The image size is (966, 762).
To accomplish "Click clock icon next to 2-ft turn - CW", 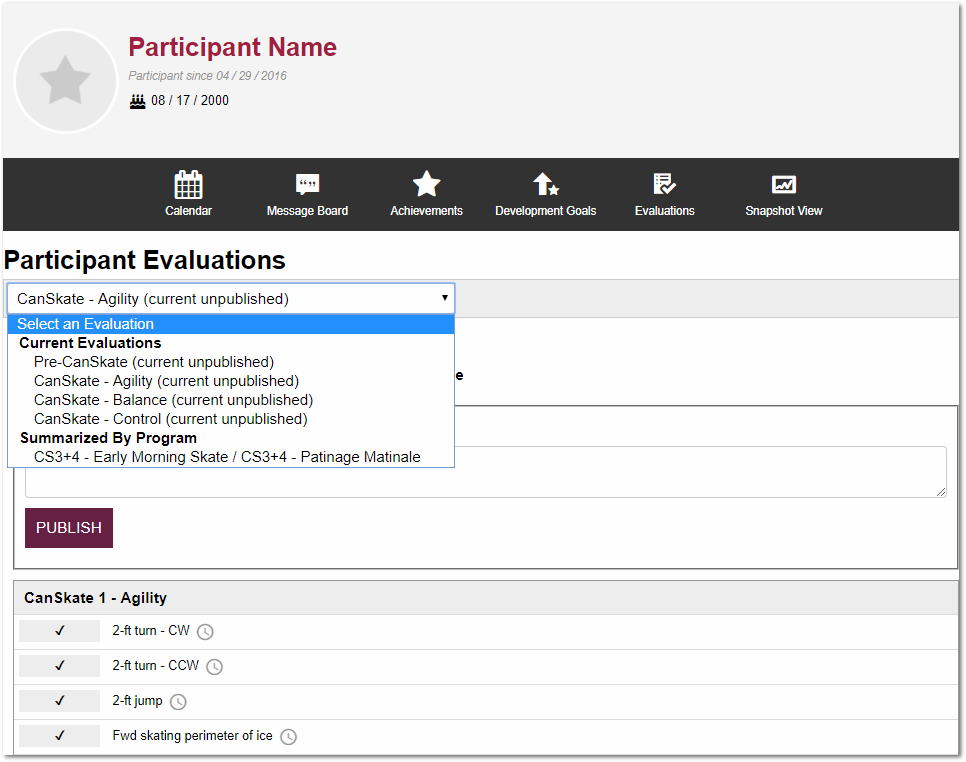I will (x=205, y=632).
